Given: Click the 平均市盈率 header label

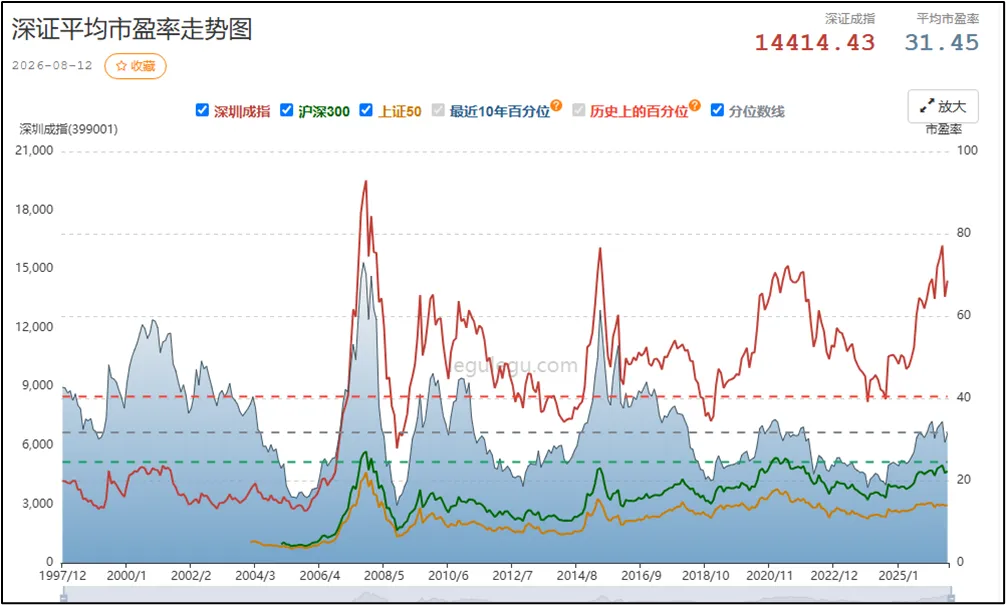Looking at the screenshot, I should (x=948, y=19).
